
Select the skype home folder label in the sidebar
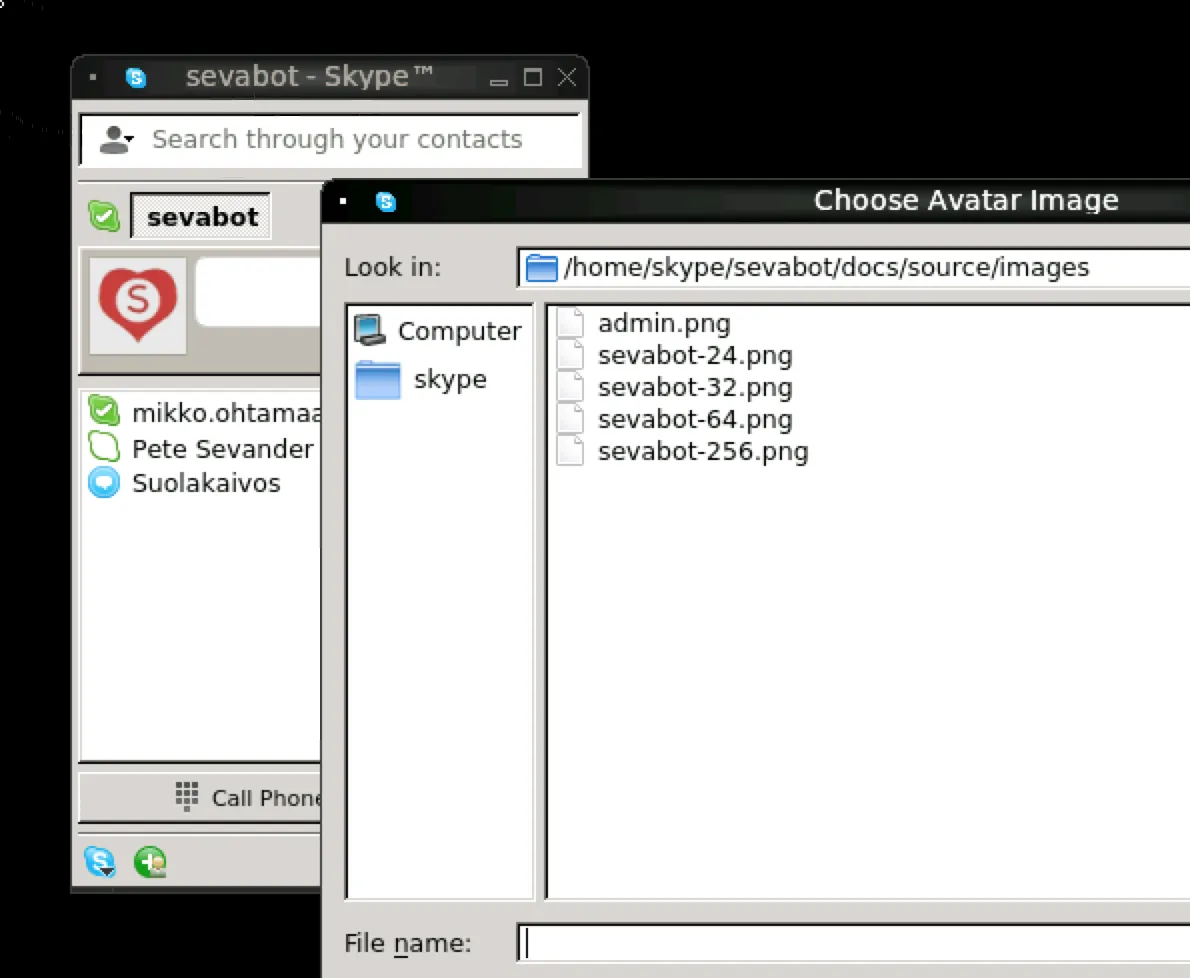click(x=450, y=379)
